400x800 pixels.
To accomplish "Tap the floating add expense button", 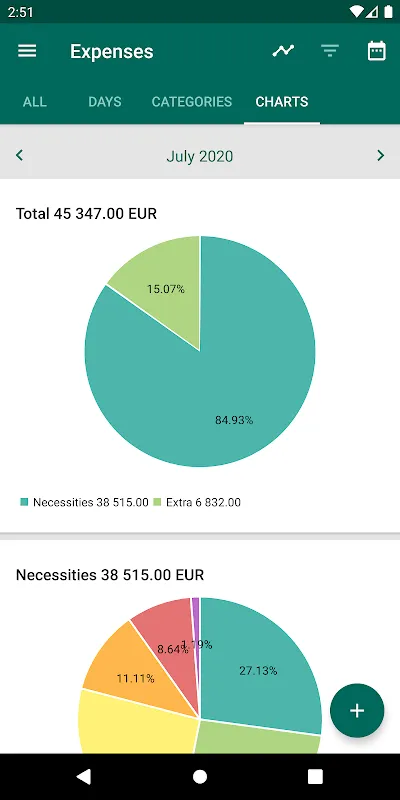I will (x=357, y=711).
